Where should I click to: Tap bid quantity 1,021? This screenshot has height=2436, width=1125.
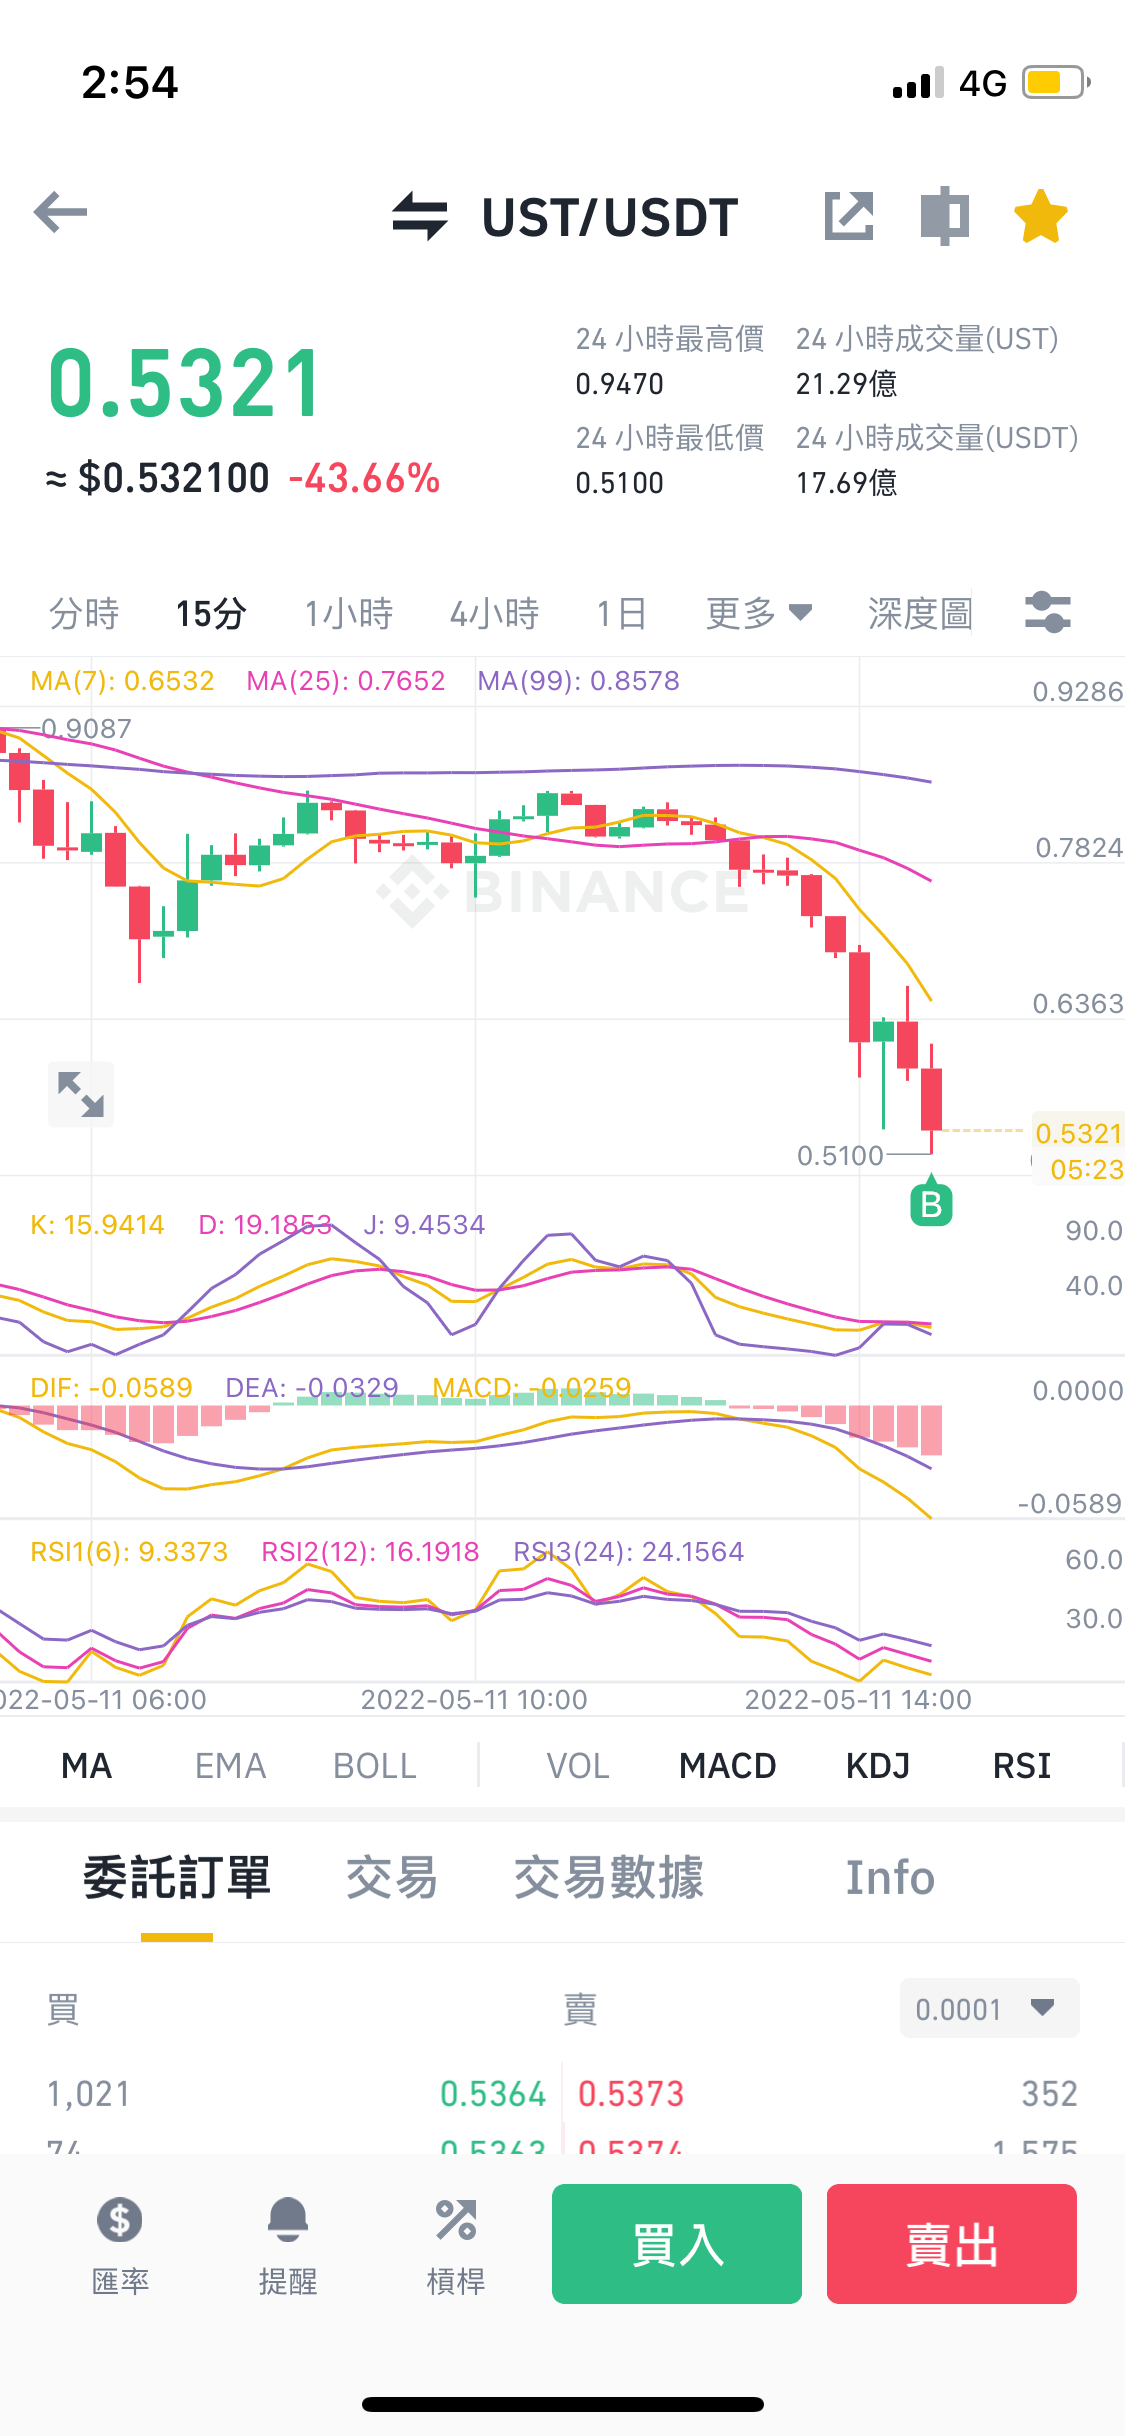tap(89, 2094)
